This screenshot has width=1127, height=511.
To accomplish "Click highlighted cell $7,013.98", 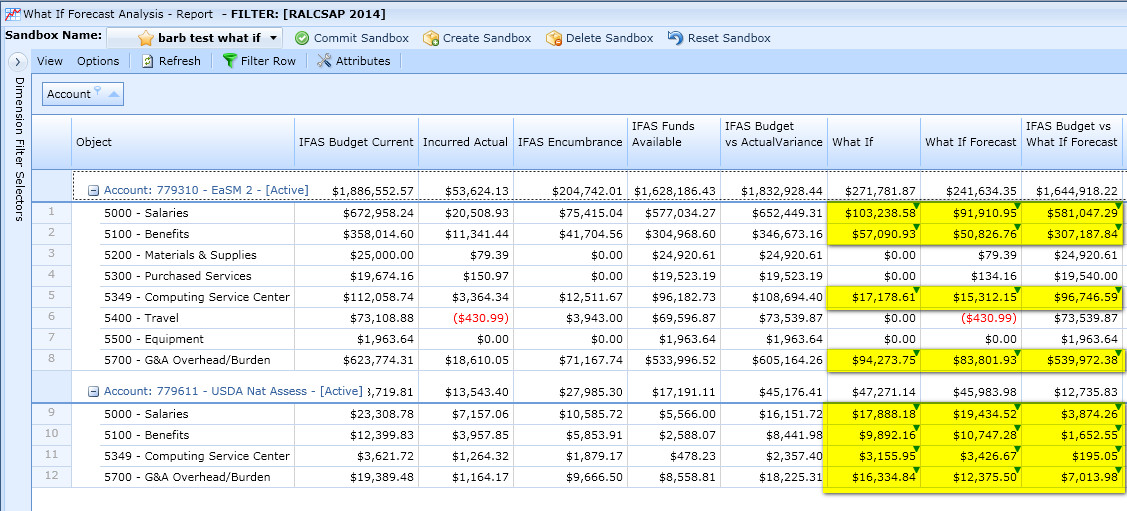I will (x=1074, y=477).
